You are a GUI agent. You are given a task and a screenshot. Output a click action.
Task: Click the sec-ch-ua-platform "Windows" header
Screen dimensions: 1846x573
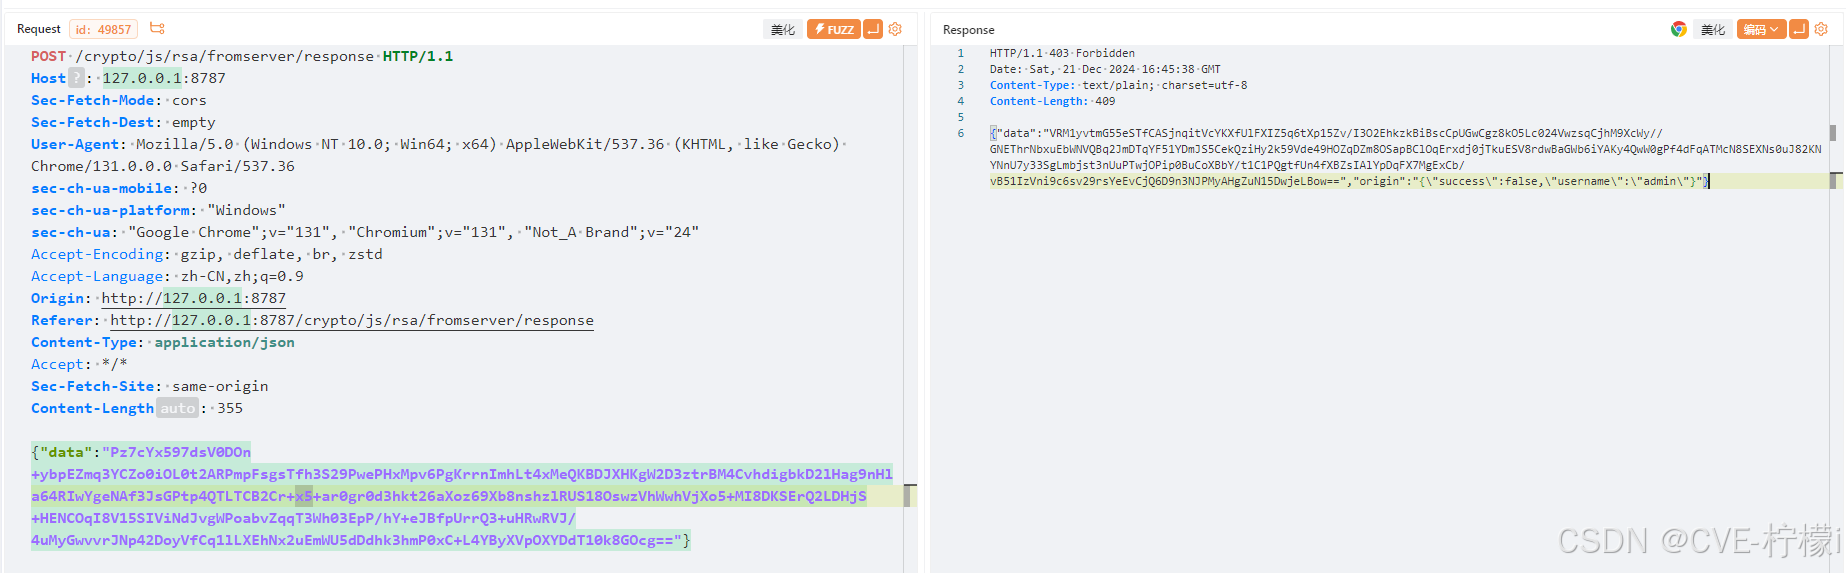click(158, 210)
